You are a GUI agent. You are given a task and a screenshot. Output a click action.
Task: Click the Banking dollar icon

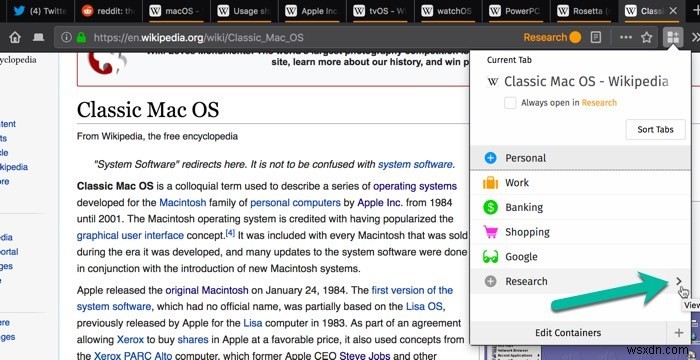490,207
